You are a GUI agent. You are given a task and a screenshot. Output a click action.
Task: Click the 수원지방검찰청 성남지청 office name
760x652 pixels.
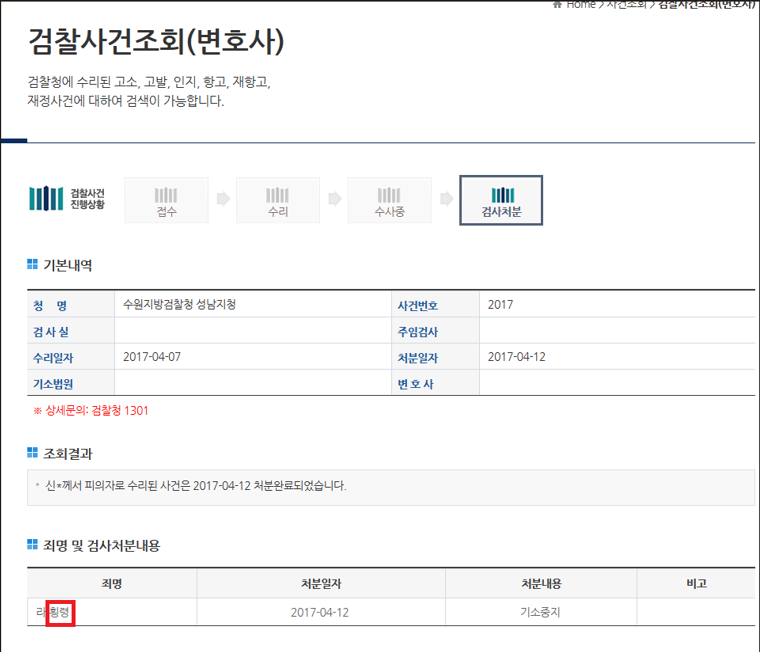(x=186, y=305)
